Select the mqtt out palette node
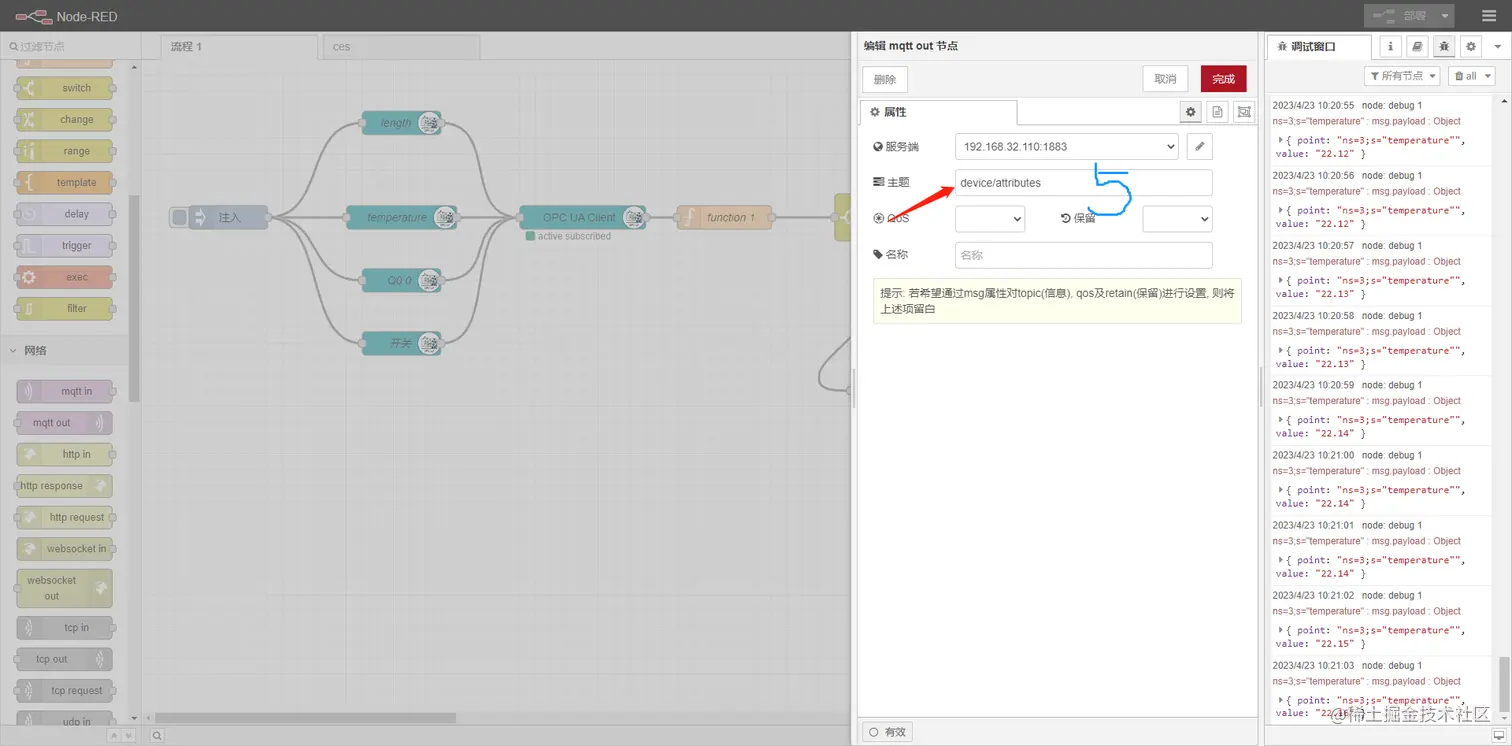Screen dimensions: 1512x746 pos(64,423)
